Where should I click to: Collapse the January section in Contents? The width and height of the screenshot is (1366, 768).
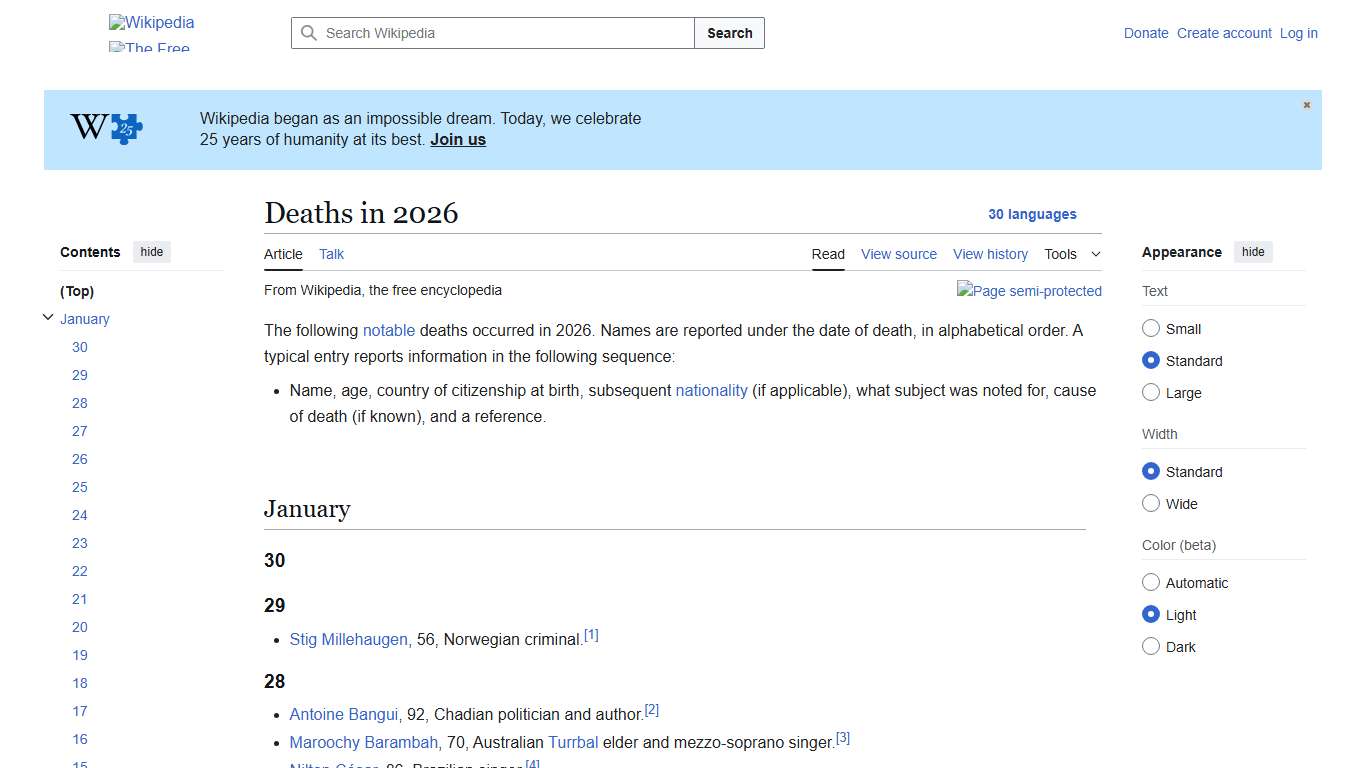point(48,316)
